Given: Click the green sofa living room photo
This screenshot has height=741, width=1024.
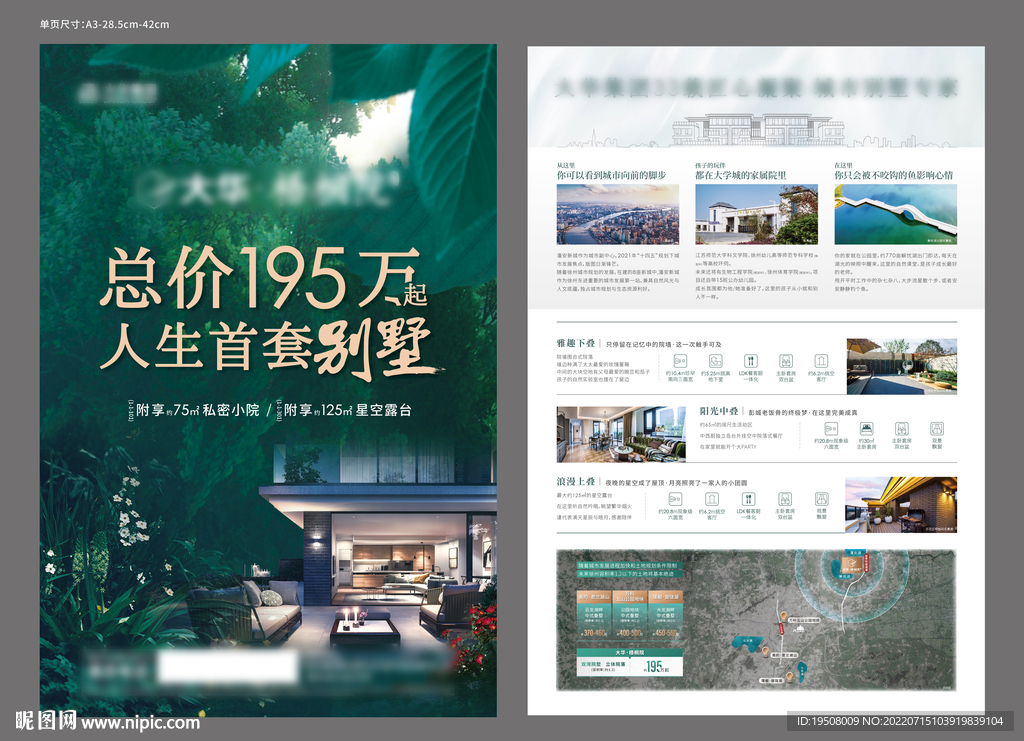Looking at the screenshot, I should coord(621,434).
